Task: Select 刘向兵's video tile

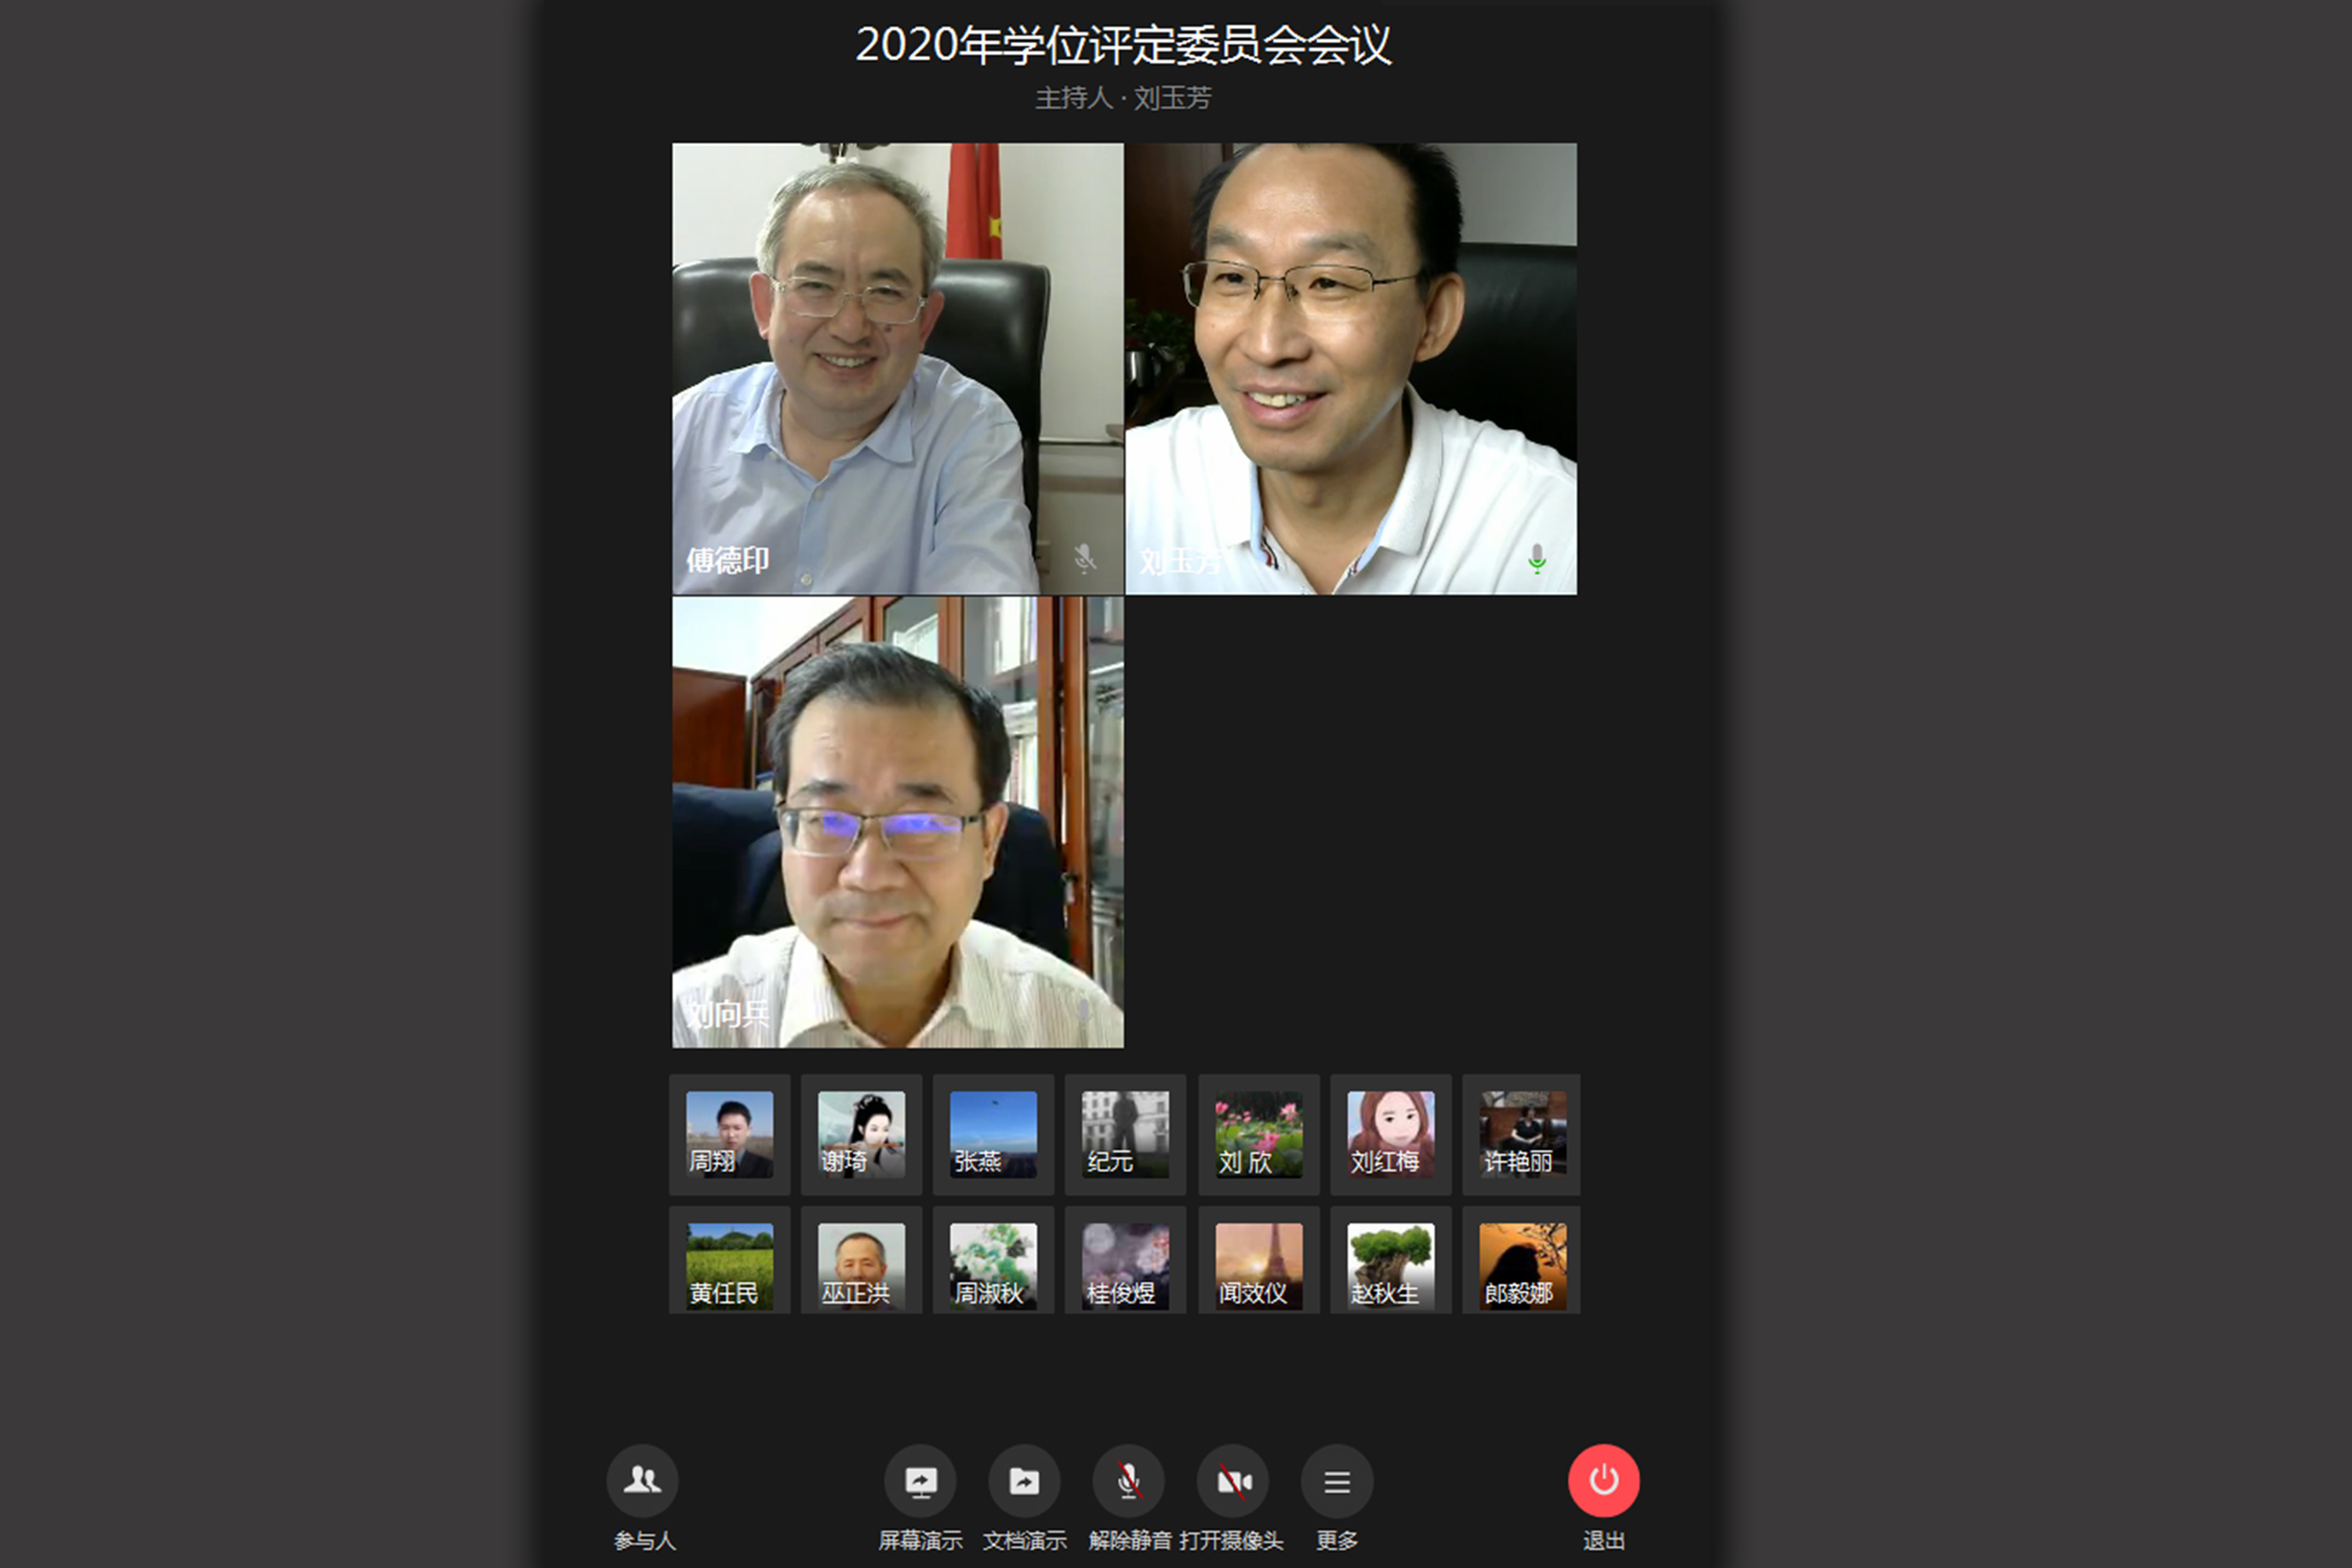Action: pyautogui.click(x=897, y=822)
